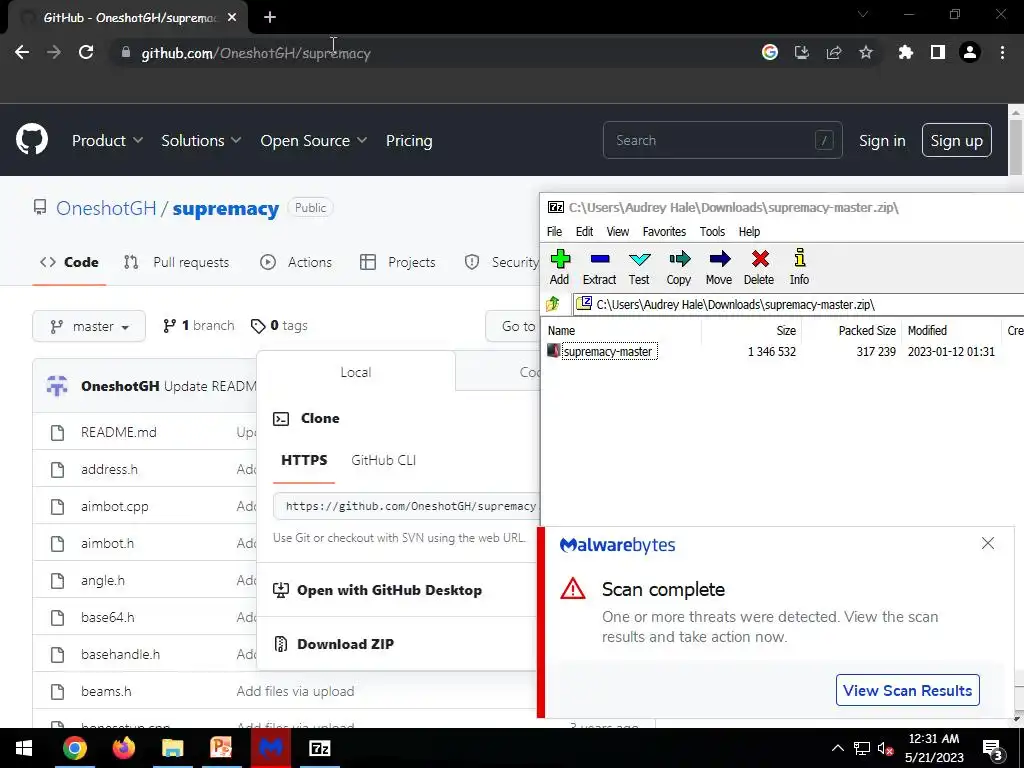Click the share page icon in address bar
This screenshot has height=768, width=1024.
[834, 52]
